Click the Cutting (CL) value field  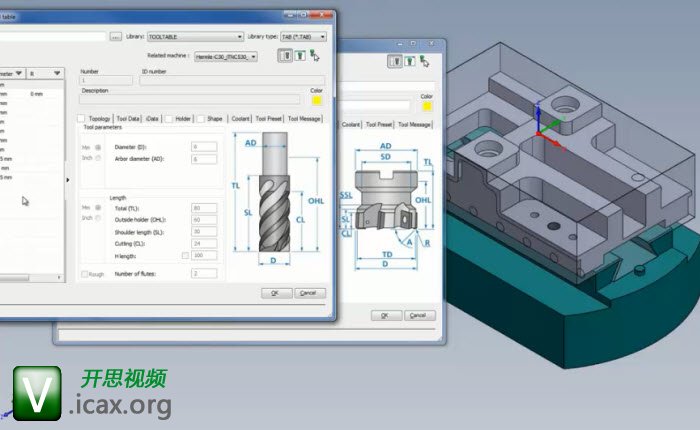[204, 243]
